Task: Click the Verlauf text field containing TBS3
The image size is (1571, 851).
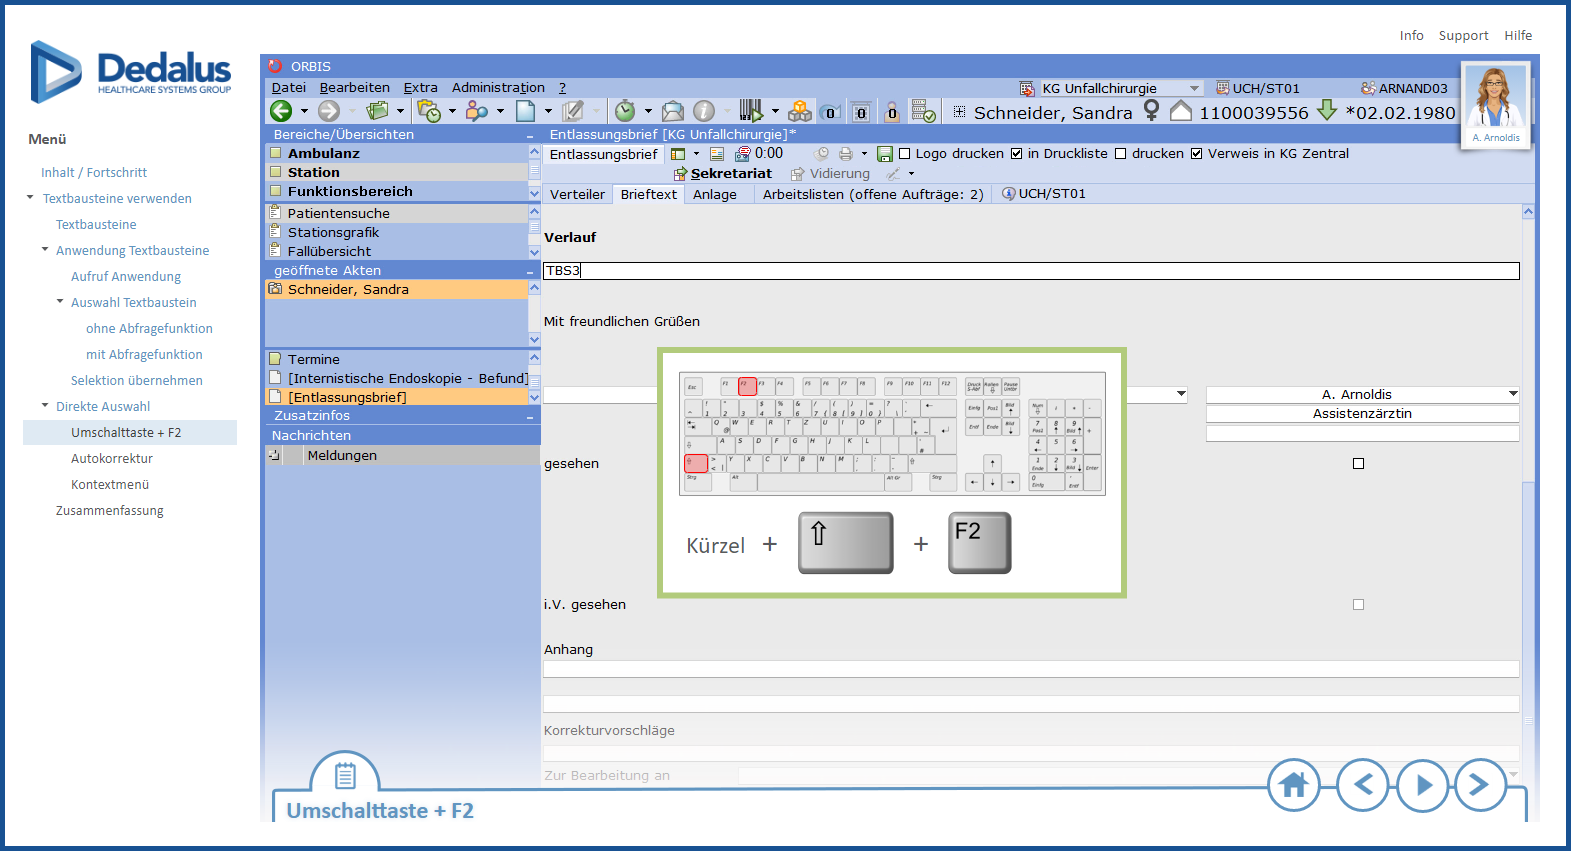Action: pos(1030,271)
